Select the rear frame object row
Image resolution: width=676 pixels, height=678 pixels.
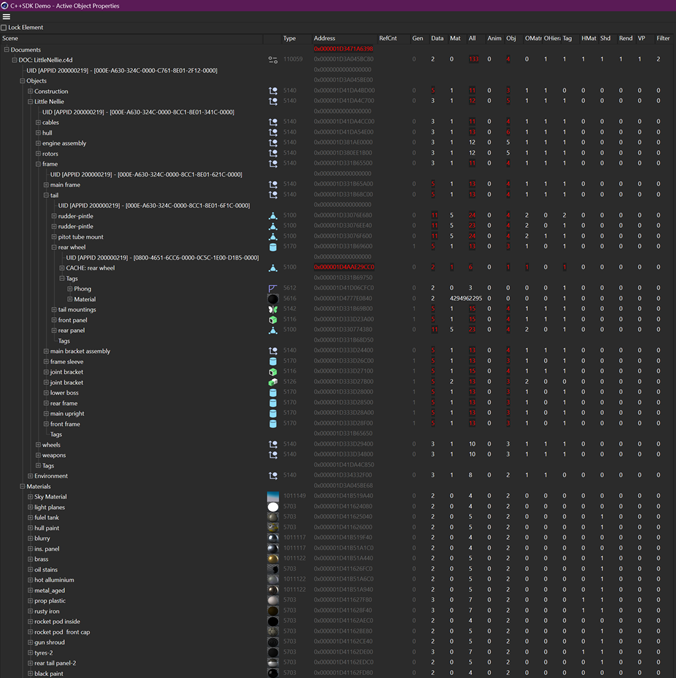click(x=337, y=403)
